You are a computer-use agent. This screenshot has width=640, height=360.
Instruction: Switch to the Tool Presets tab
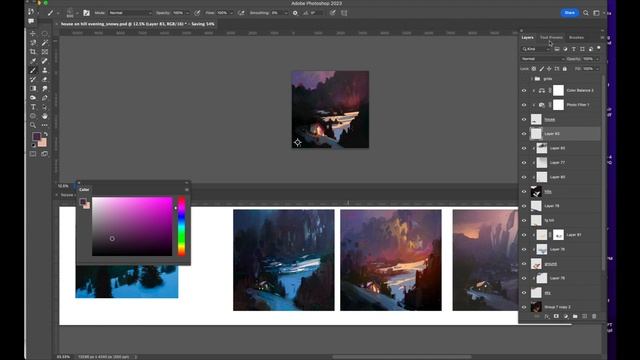coord(551,38)
